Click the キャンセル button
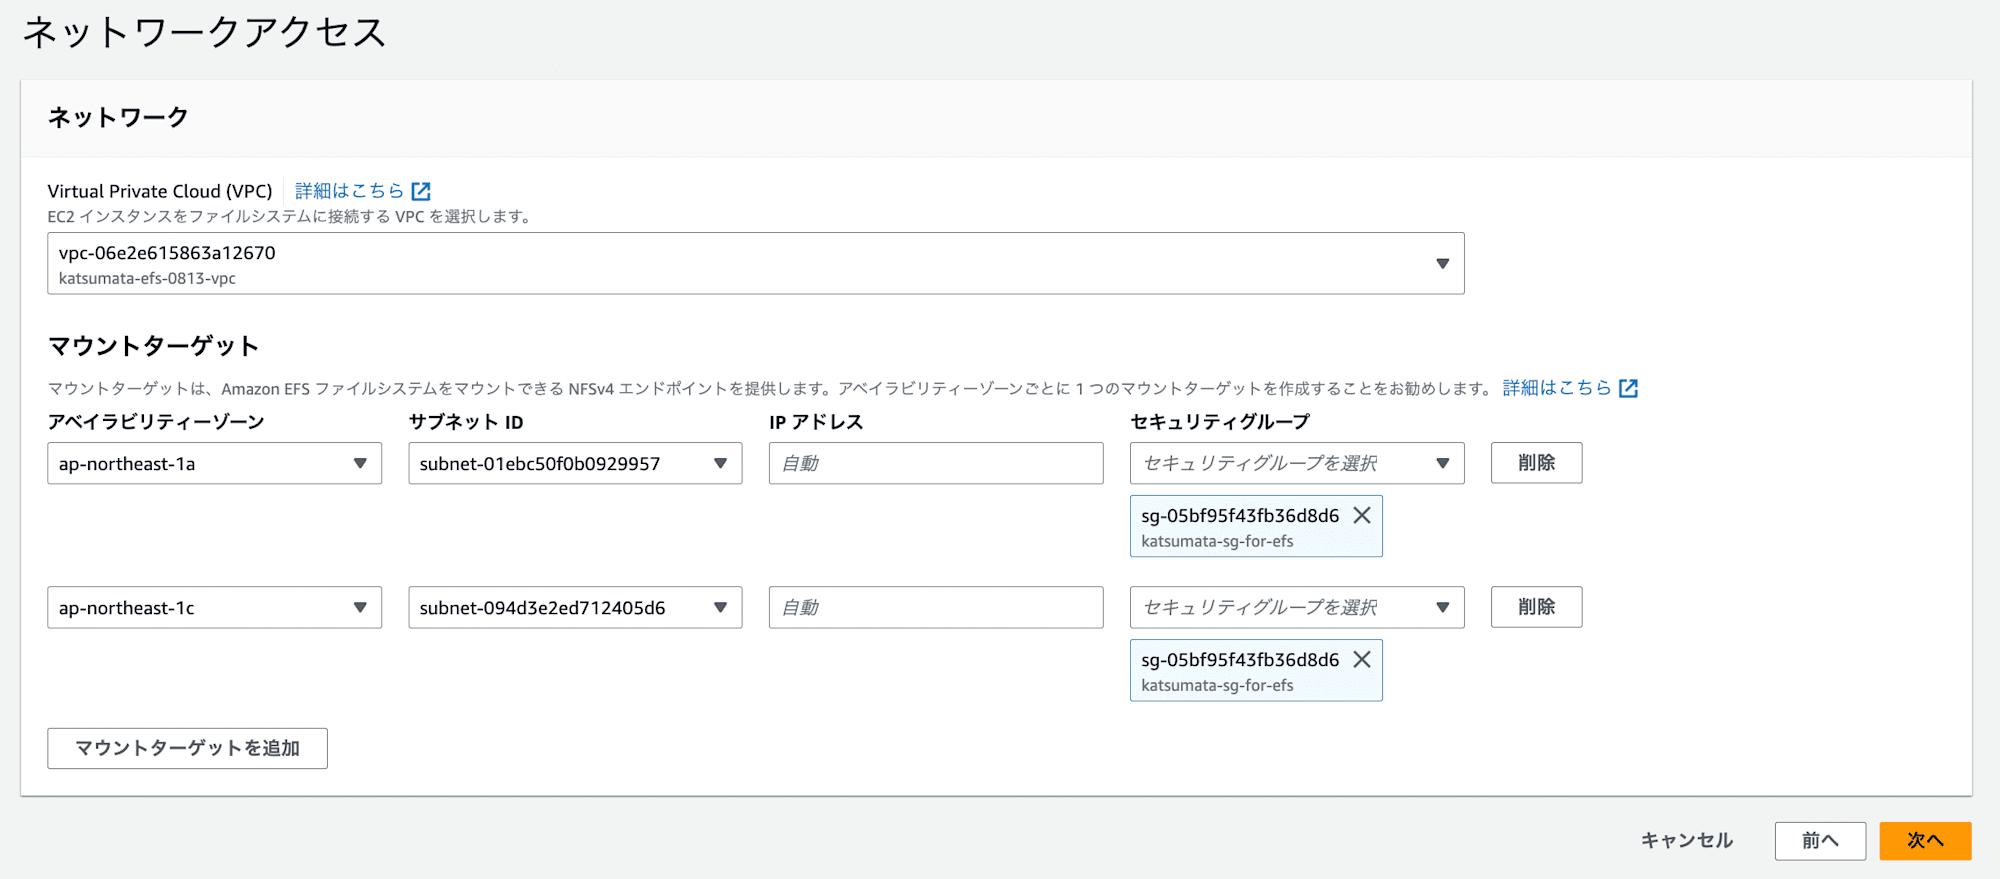This screenshot has height=879, width=2000. pos(1687,841)
